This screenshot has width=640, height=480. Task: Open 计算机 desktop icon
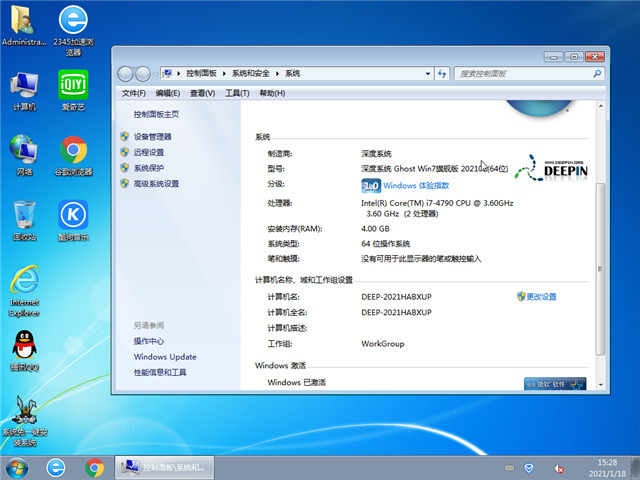coord(24,91)
